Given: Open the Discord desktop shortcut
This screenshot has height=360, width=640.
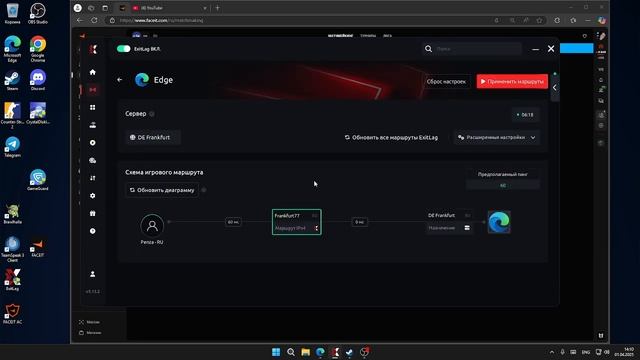Looking at the screenshot, I should (x=38, y=80).
